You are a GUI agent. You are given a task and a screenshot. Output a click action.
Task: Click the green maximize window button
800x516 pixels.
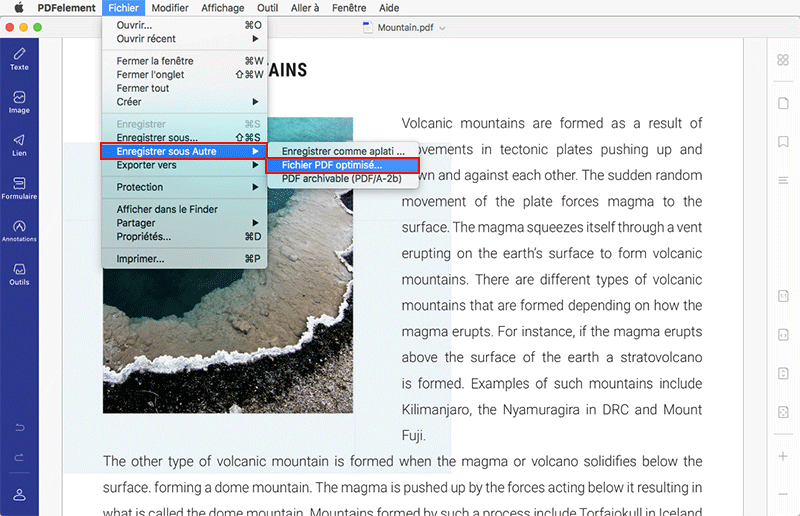pyautogui.click(x=37, y=28)
